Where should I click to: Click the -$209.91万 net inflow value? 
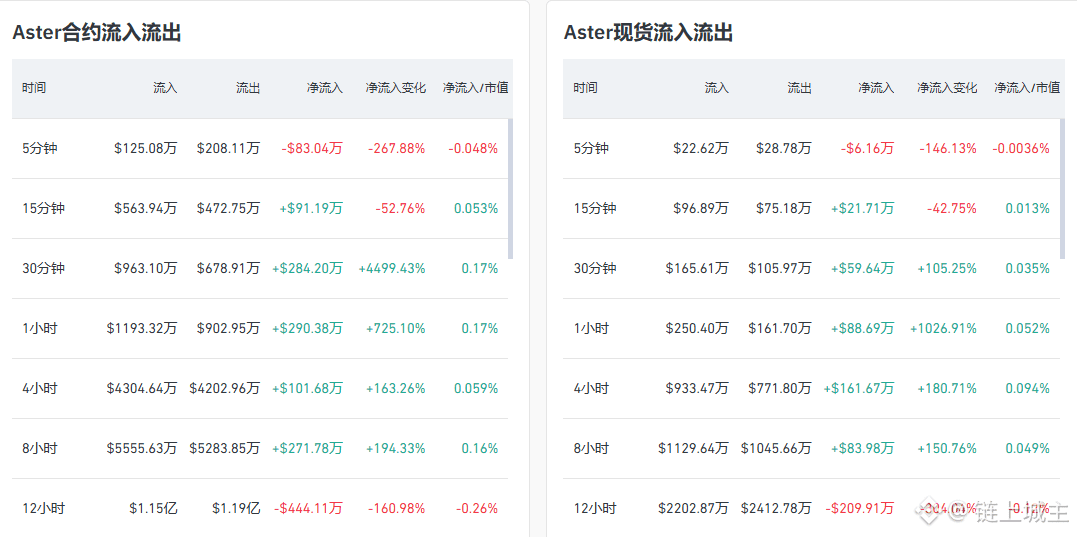click(860, 509)
